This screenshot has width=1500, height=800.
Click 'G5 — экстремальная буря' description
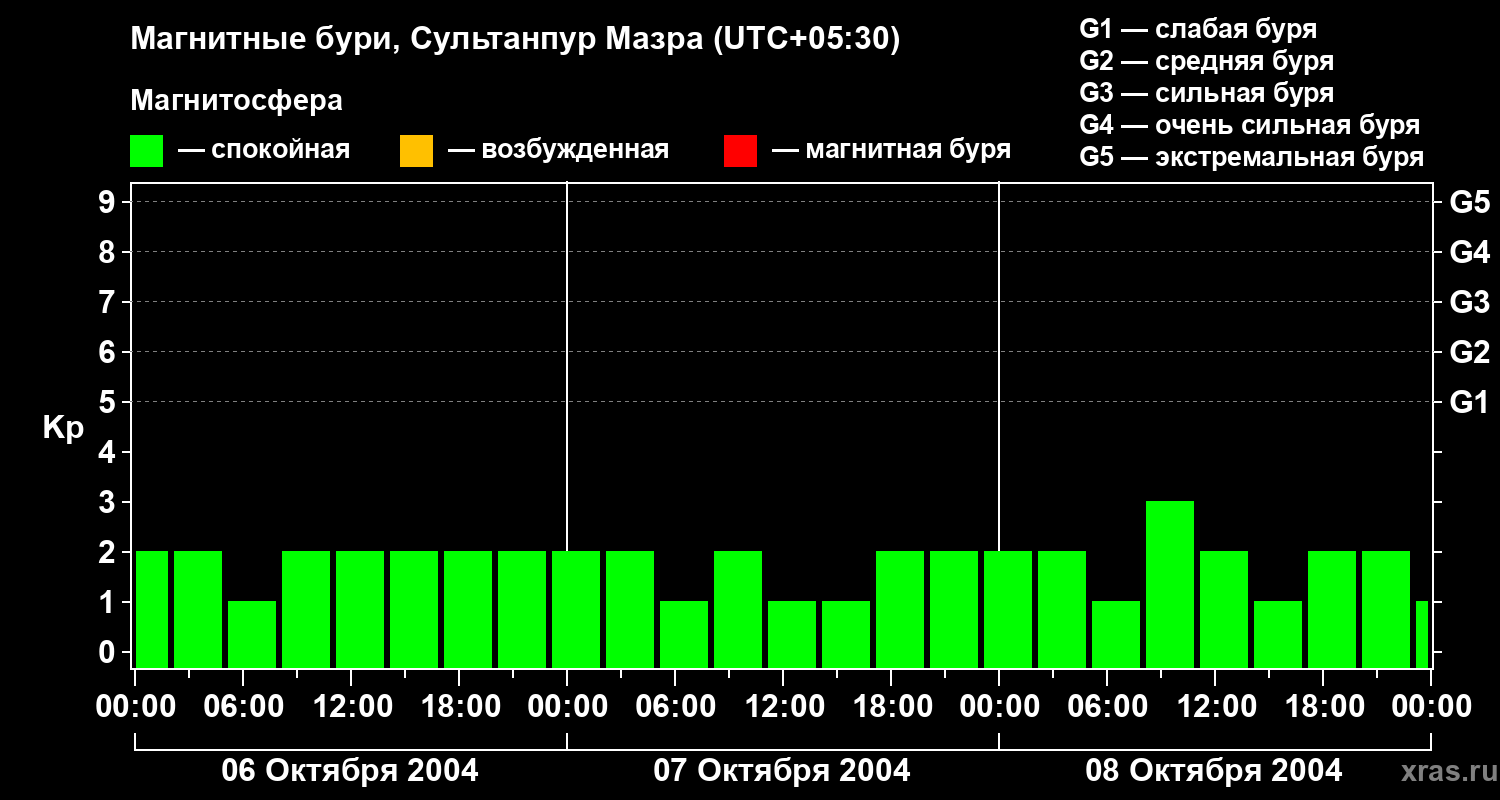1252,157
